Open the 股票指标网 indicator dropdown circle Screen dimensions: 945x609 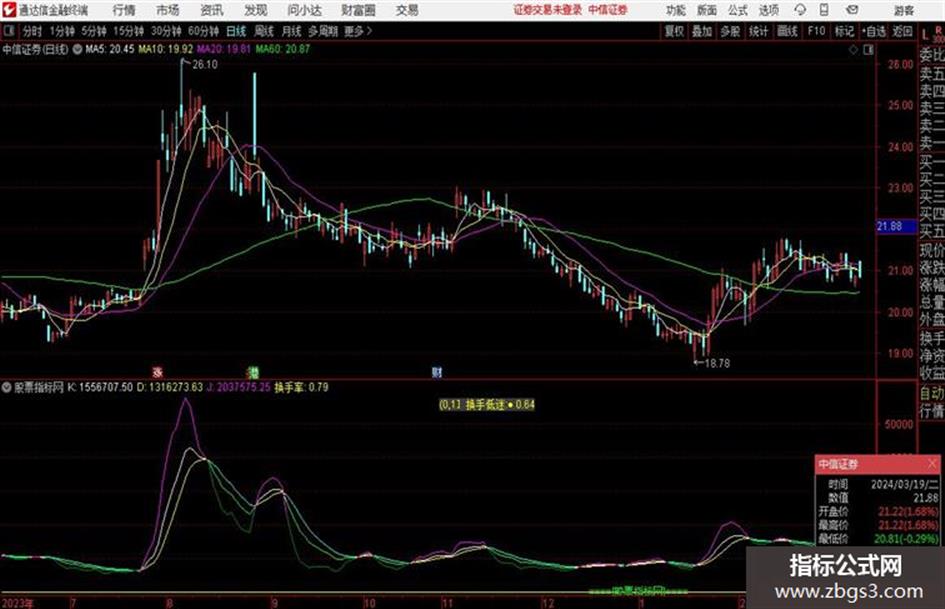(7, 387)
